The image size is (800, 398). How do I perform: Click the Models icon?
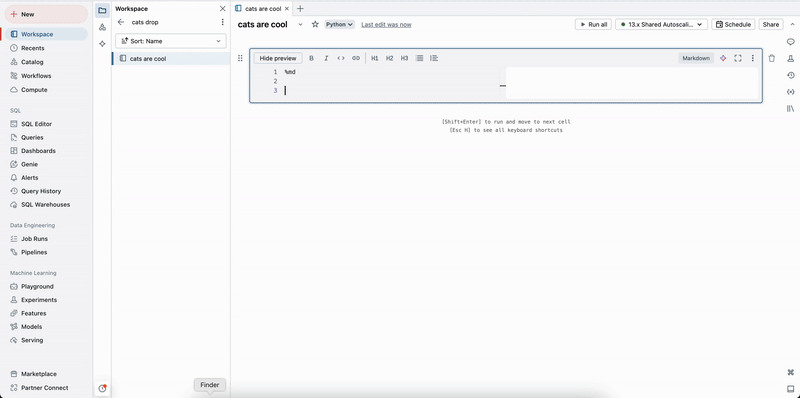click(x=14, y=327)
